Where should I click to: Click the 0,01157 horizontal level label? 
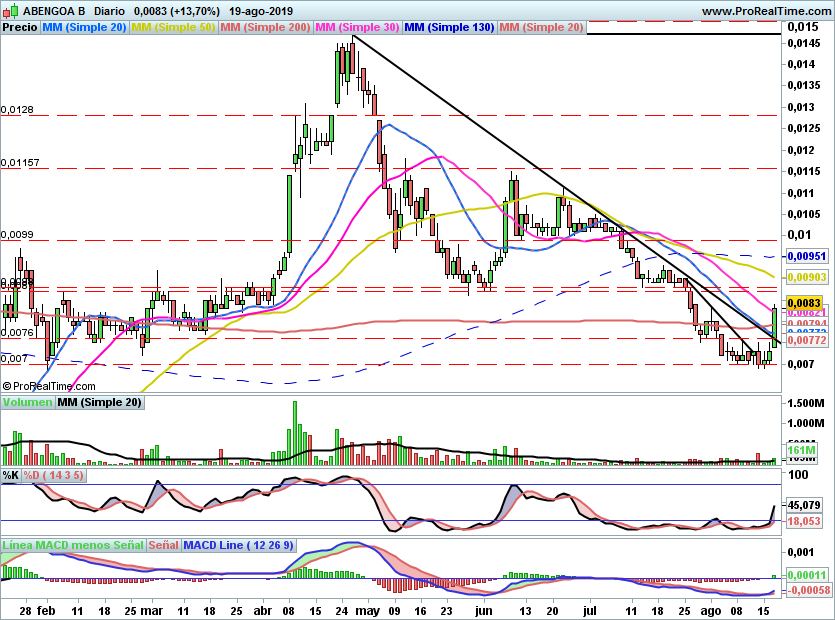click(20, 163)
